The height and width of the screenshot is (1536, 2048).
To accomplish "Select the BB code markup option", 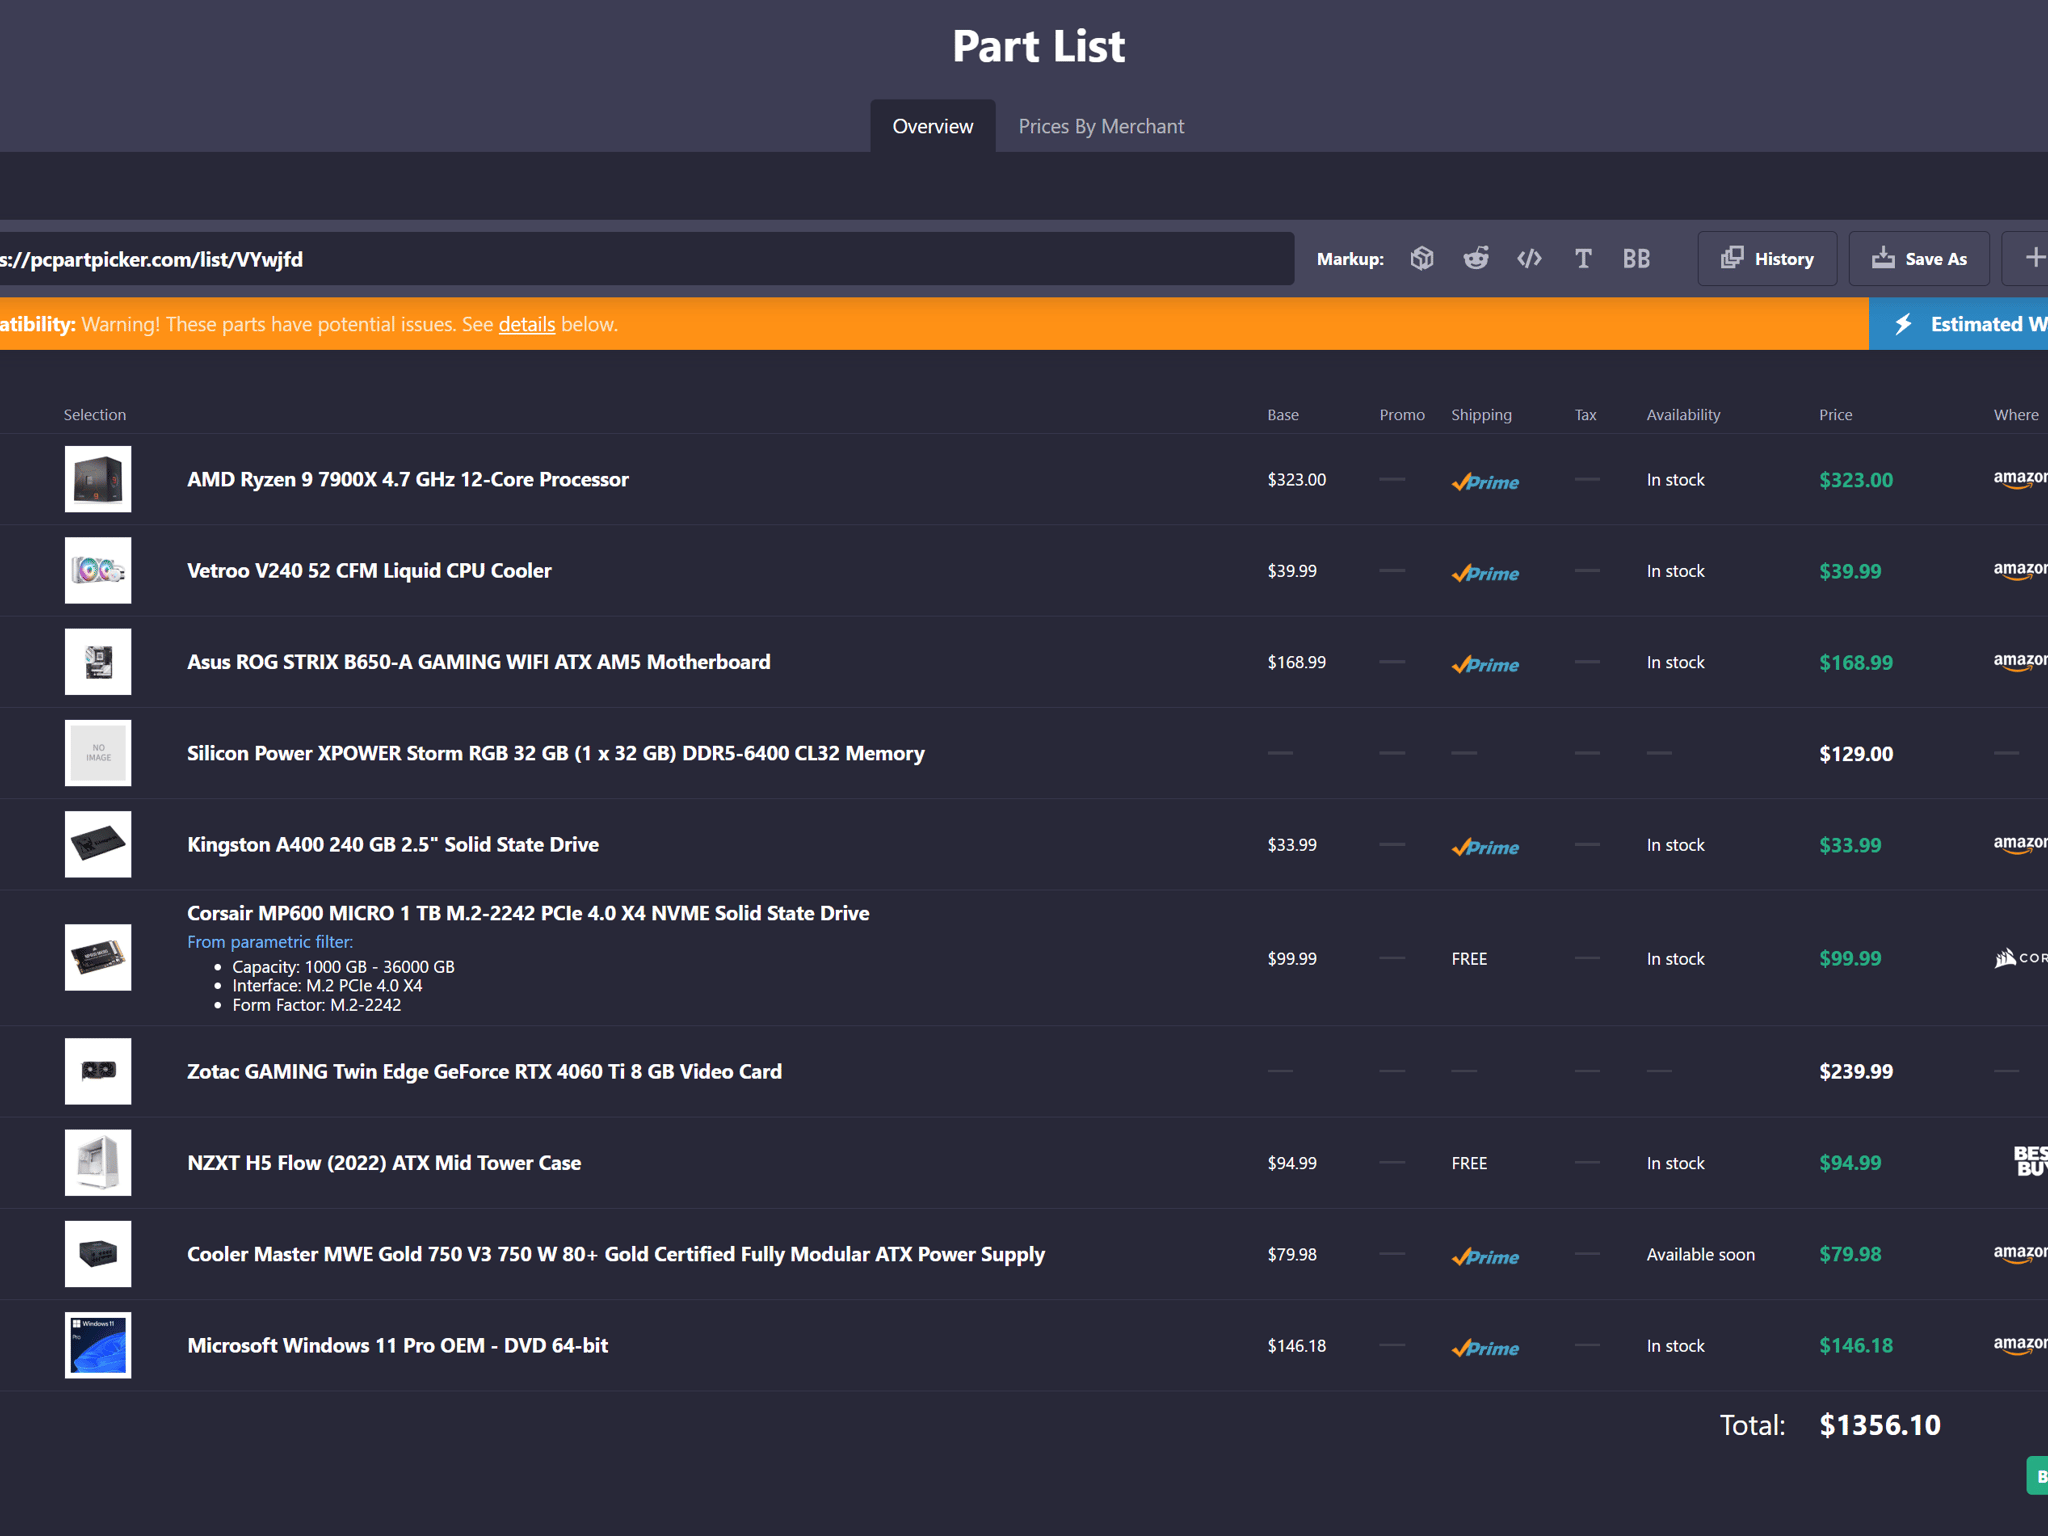I will 1636,259.
